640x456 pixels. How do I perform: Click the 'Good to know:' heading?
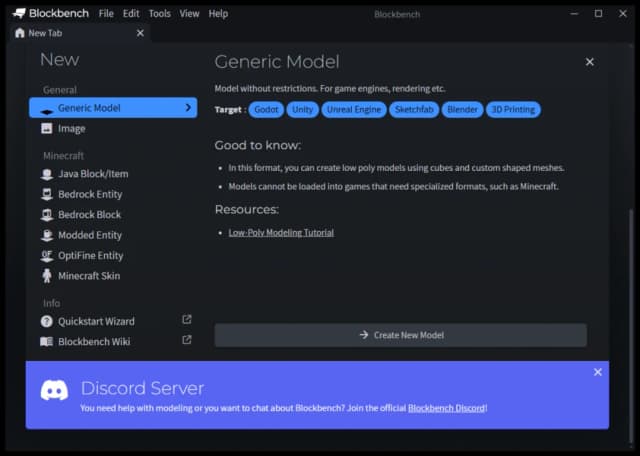(258, 145)
